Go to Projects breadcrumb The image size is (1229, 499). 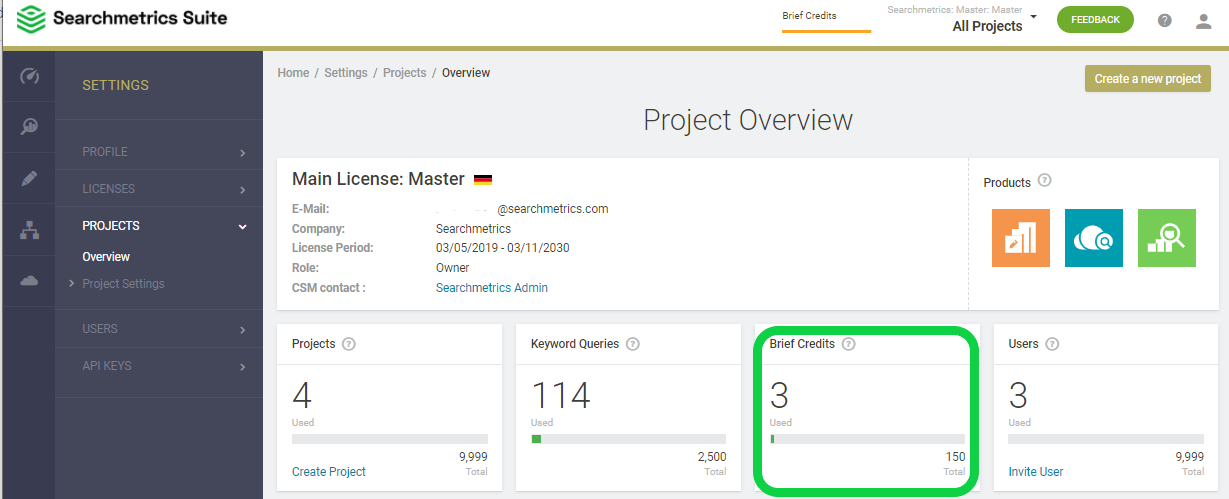tap(405, 73)
